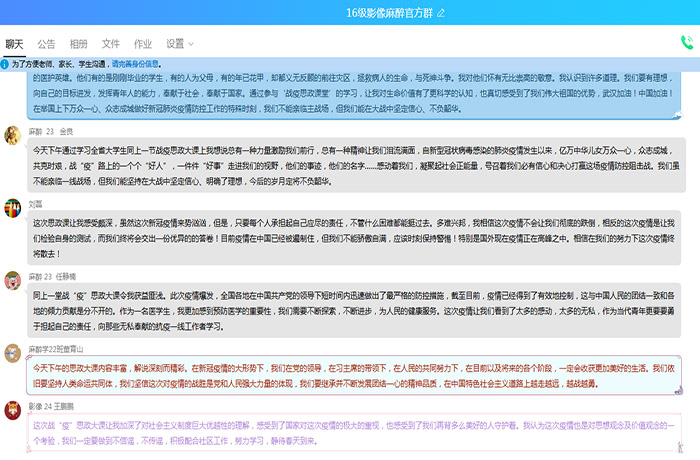Click sender name 影像 24 王鹏鹏

point(54,406)
